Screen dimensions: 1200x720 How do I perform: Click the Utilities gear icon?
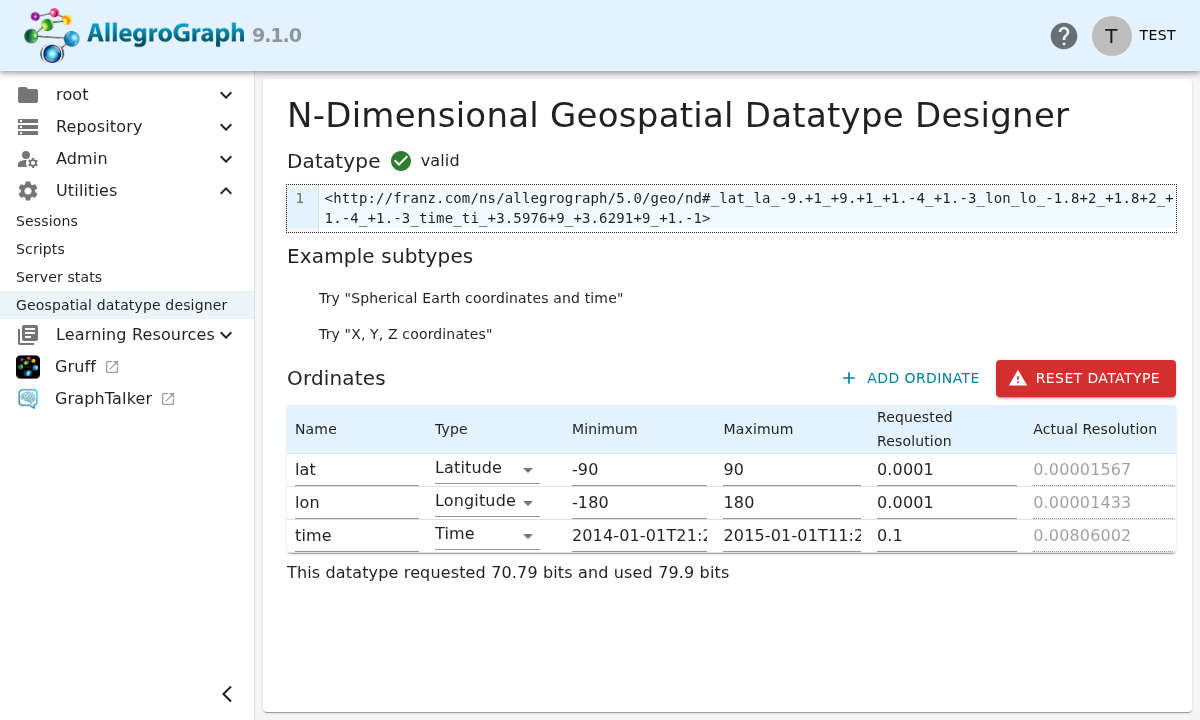[x=28, y=191]
